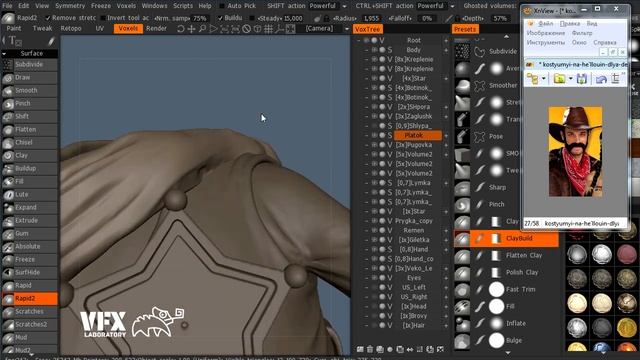Select the Scratches tool

tap(29, 312)
